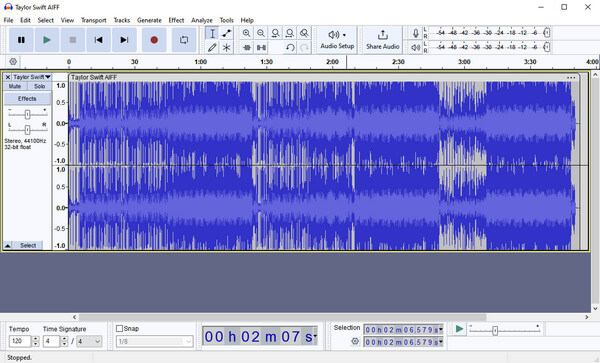Click the Zoom Out magnifier
The height and width of the screenshot is (363, 600).
click(261, 33)
